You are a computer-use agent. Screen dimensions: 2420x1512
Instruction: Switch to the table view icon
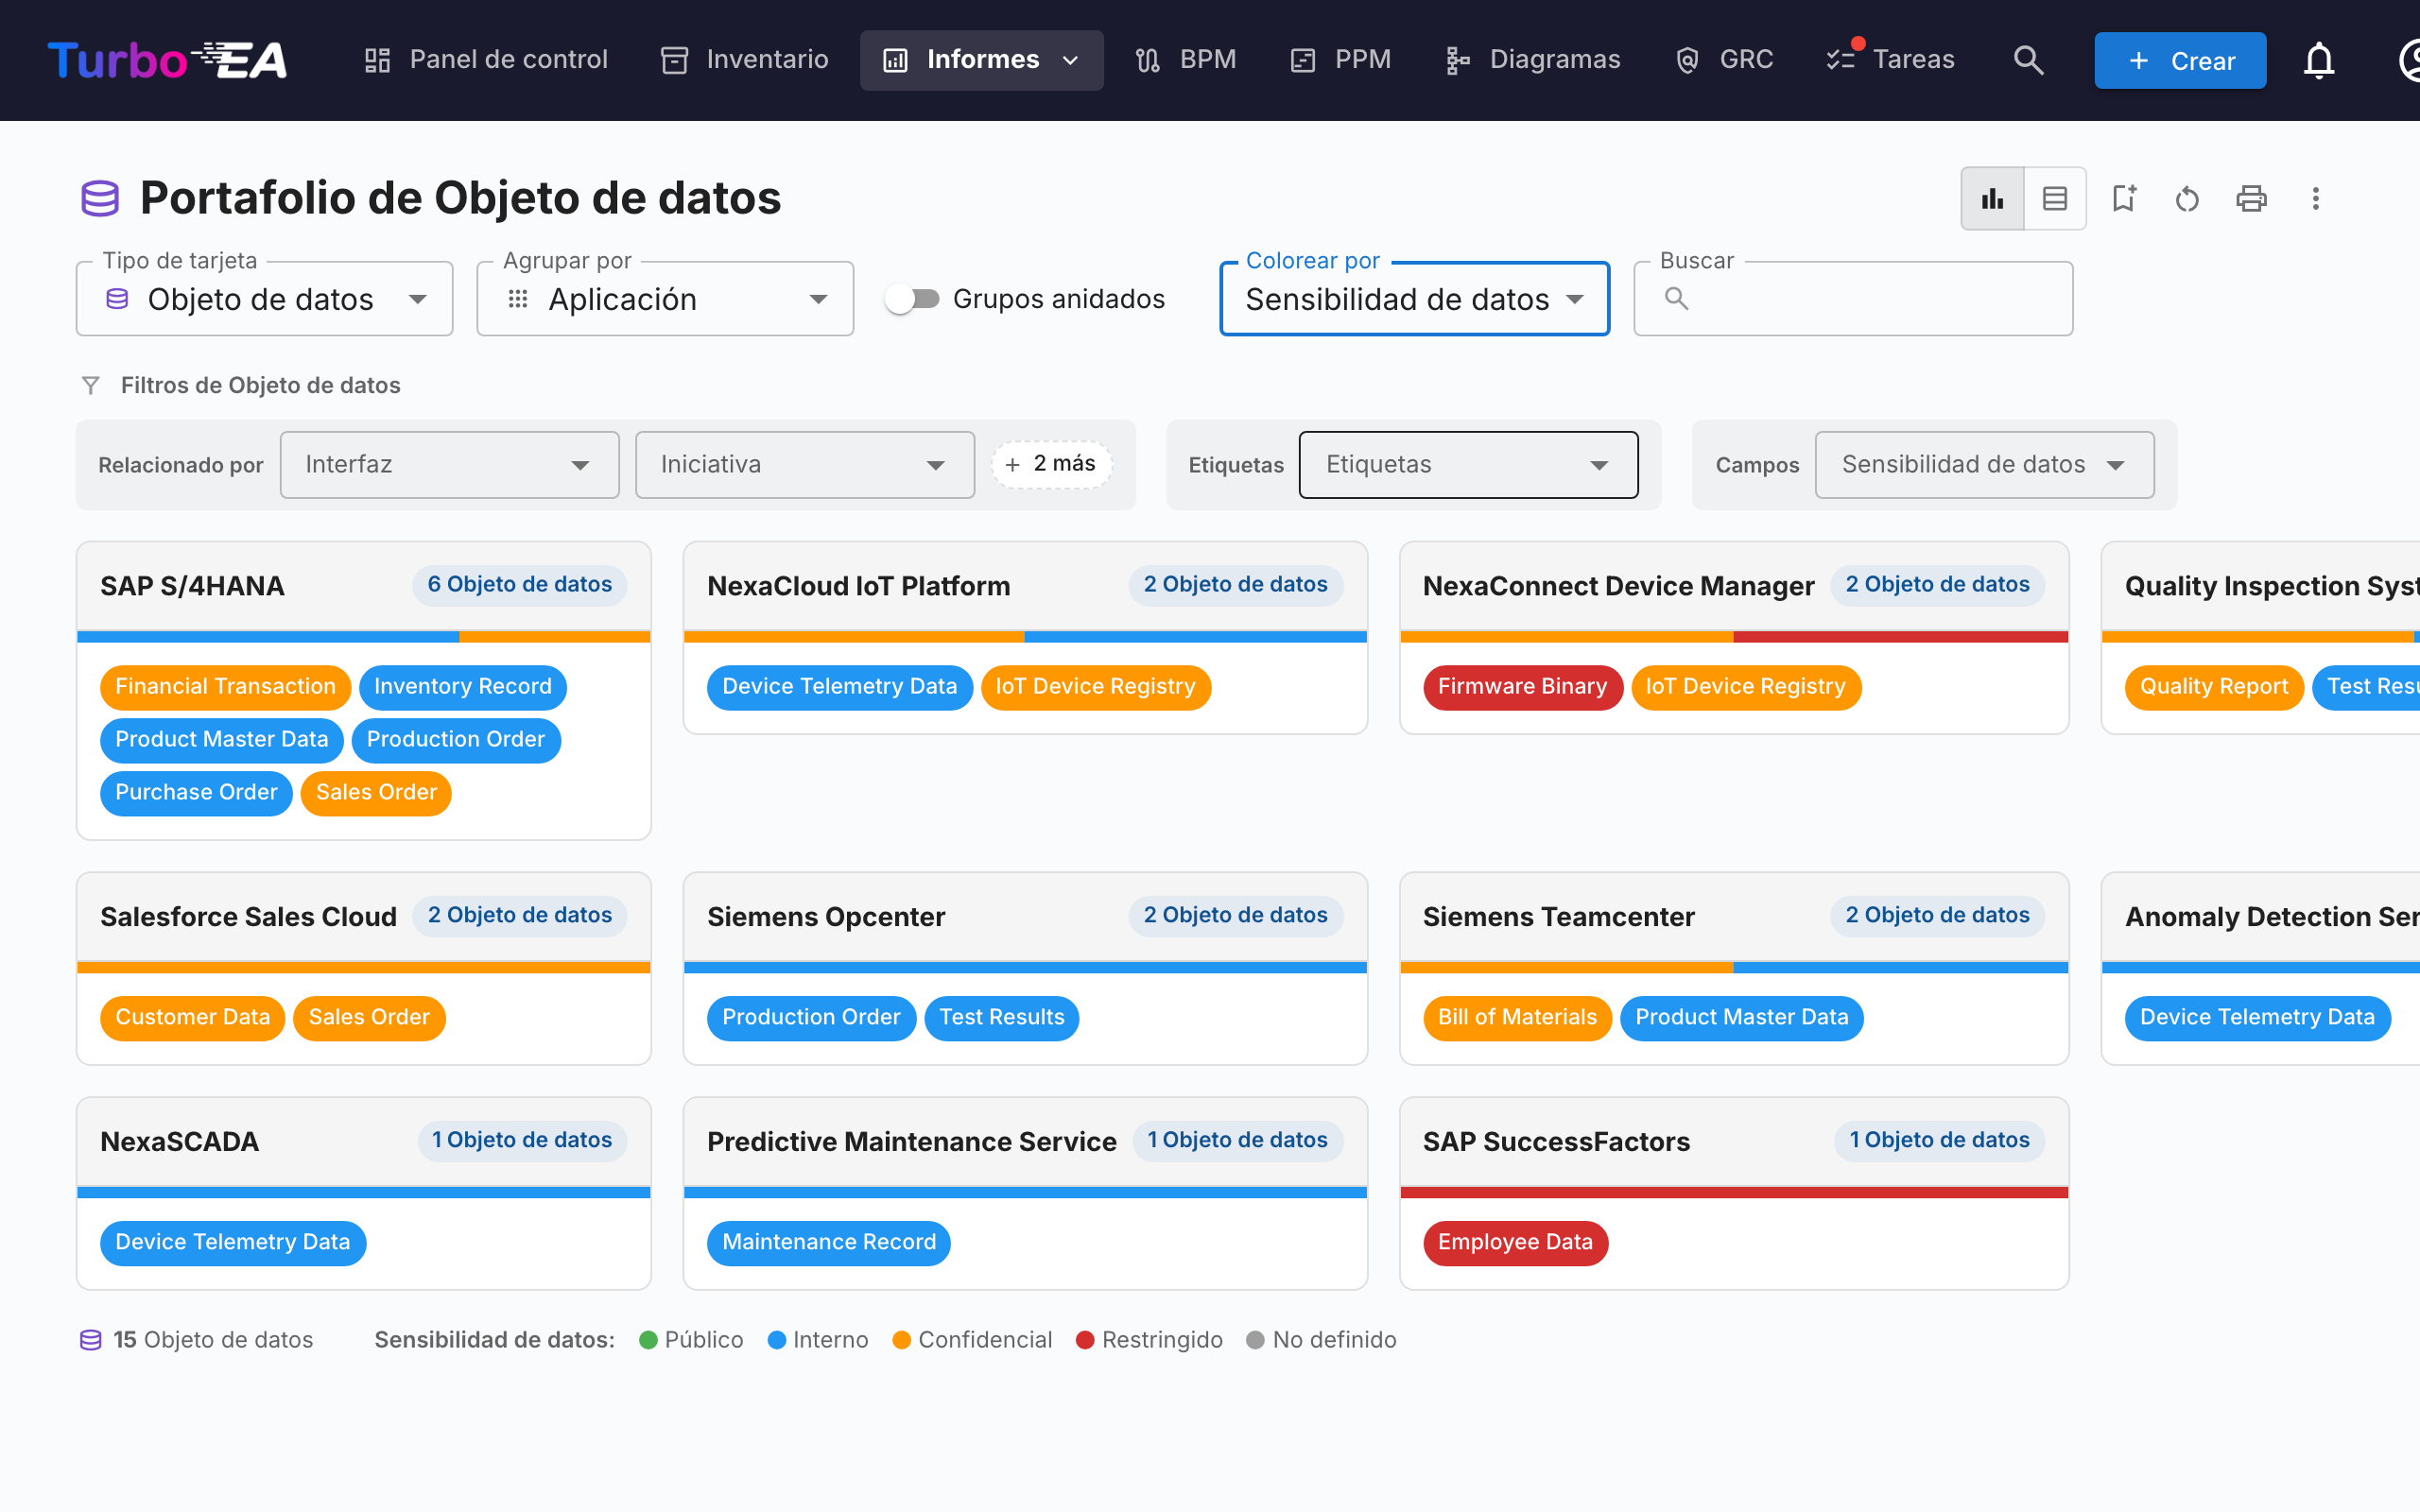(2055, 198)
